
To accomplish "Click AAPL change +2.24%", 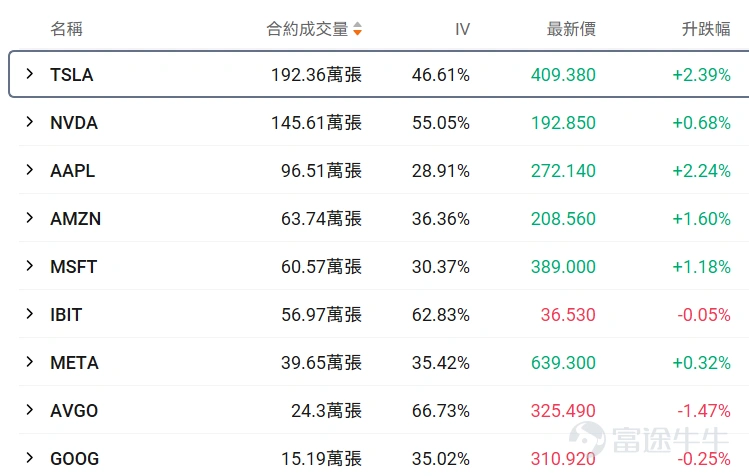I will click(701, 171).
